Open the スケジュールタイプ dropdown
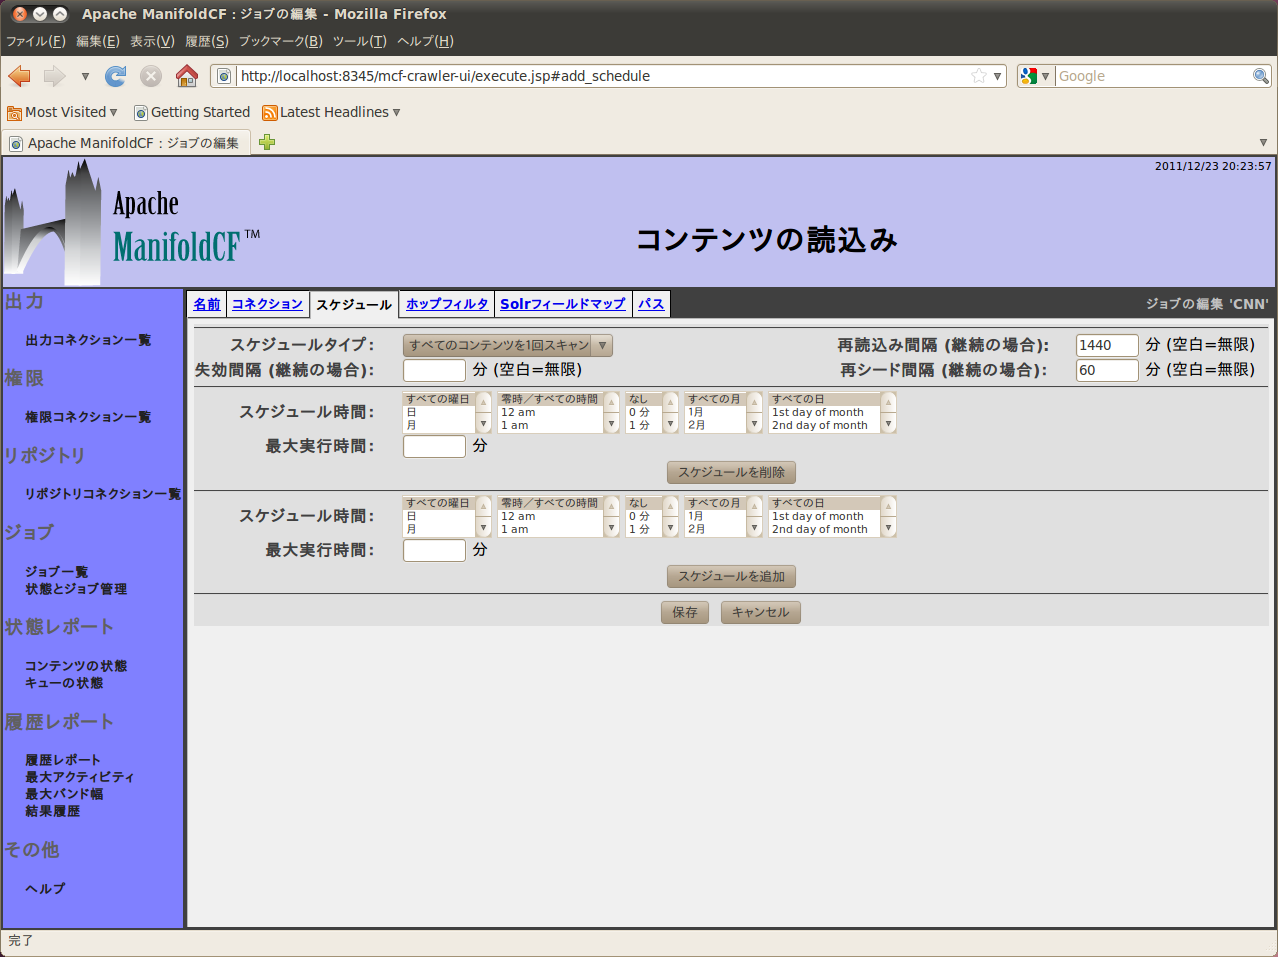Image resolution: width=1278 pixels, height=957 pixels. coord(507,345)
